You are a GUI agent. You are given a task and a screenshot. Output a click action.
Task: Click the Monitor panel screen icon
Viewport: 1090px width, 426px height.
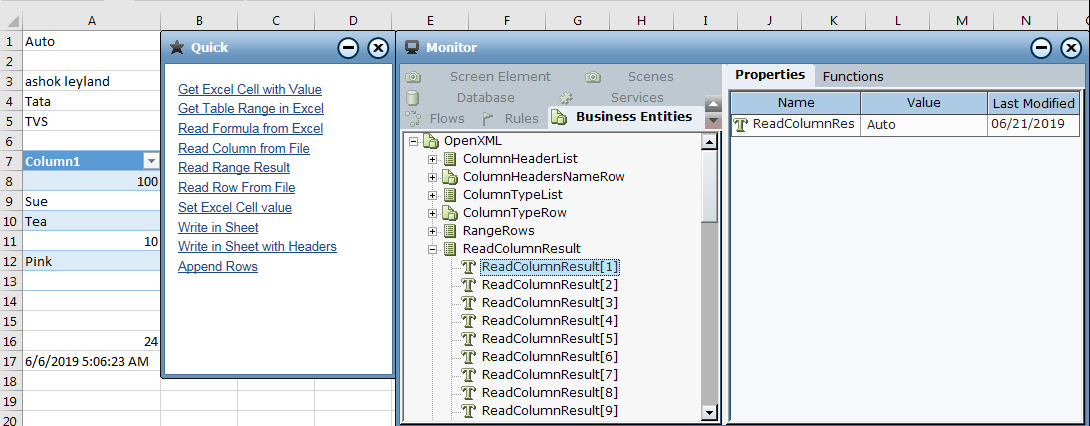[x=411, y=47]
